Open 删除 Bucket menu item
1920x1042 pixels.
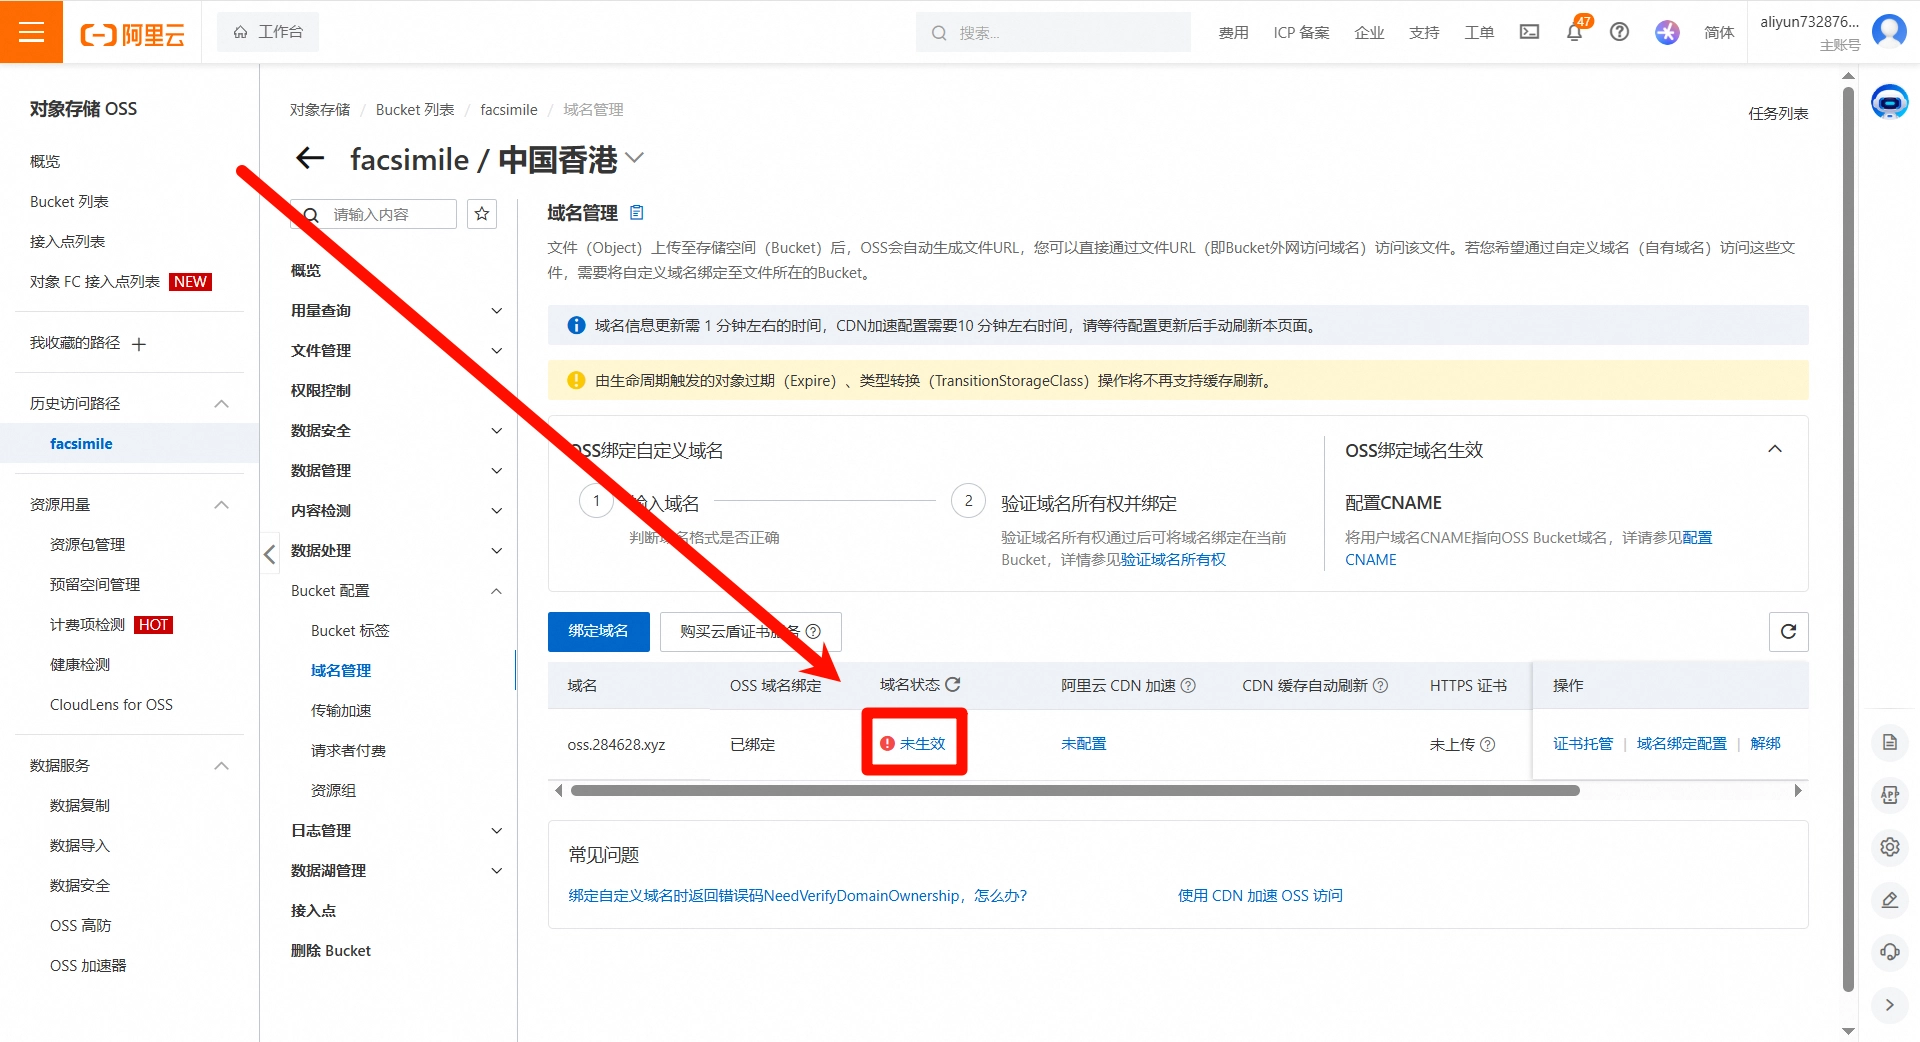(x=331, y=951)
